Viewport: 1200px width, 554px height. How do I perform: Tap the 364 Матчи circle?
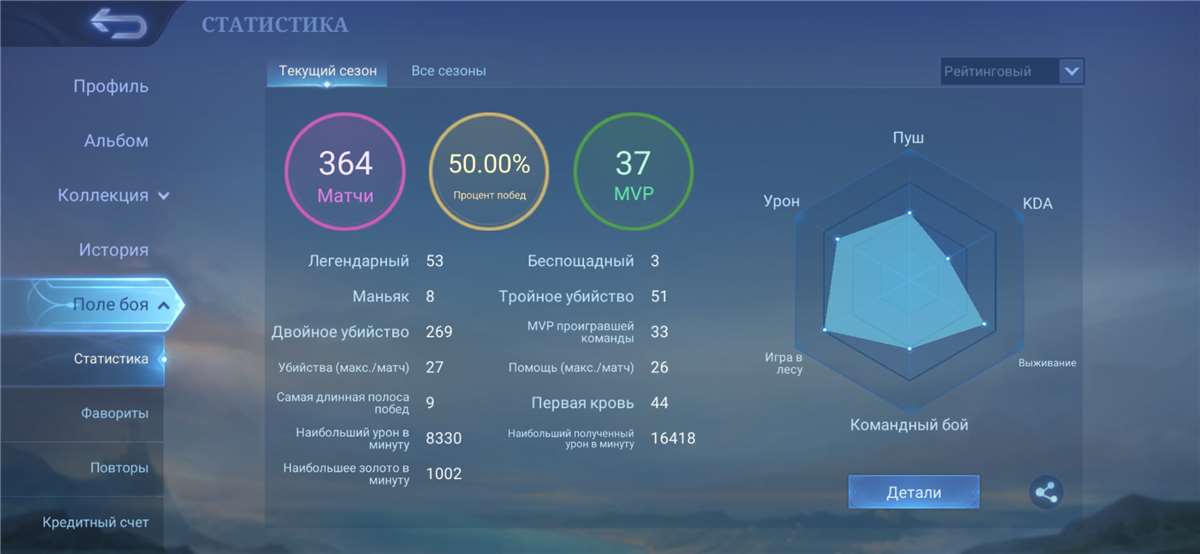pyautogui.click(x=345, y=172)
